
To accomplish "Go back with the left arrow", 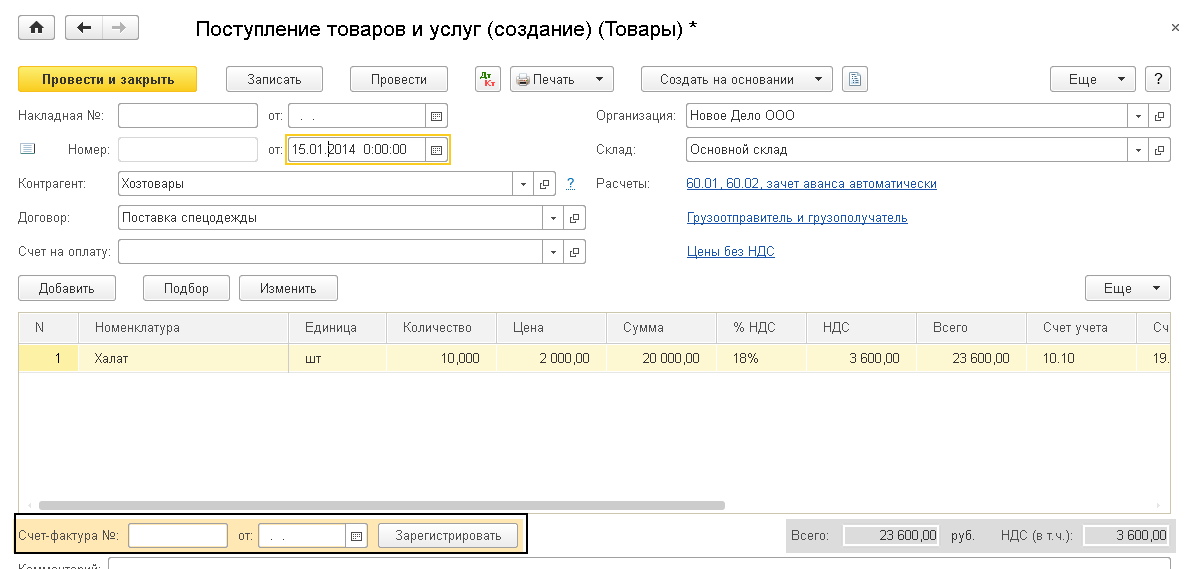I will (84, 28).
